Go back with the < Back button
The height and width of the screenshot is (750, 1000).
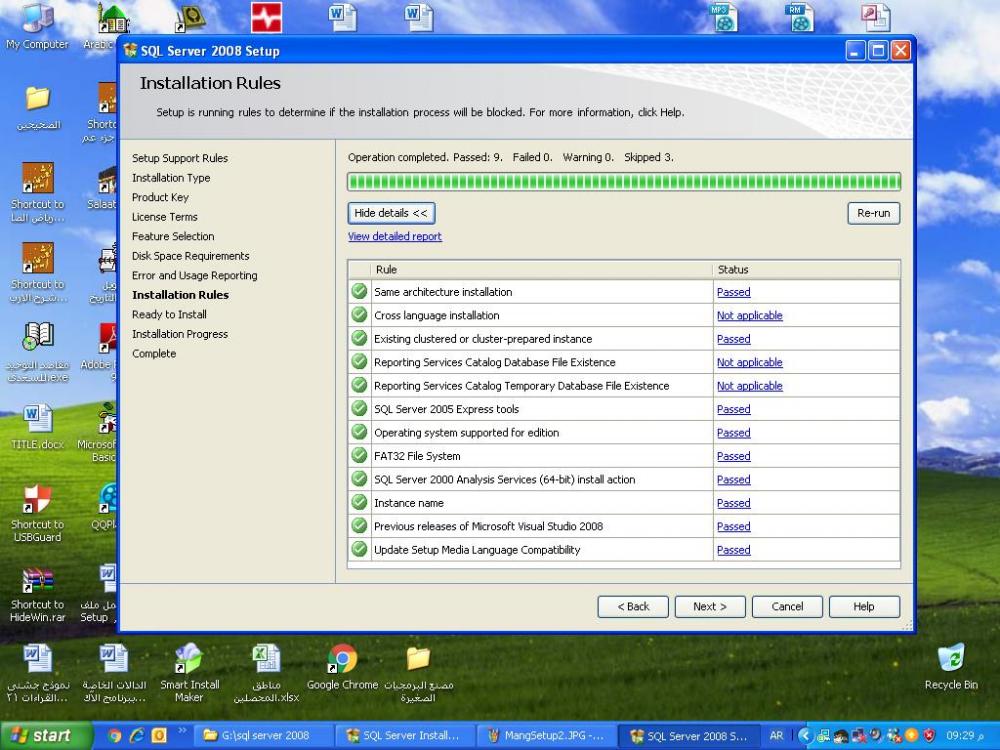point(633,607)
